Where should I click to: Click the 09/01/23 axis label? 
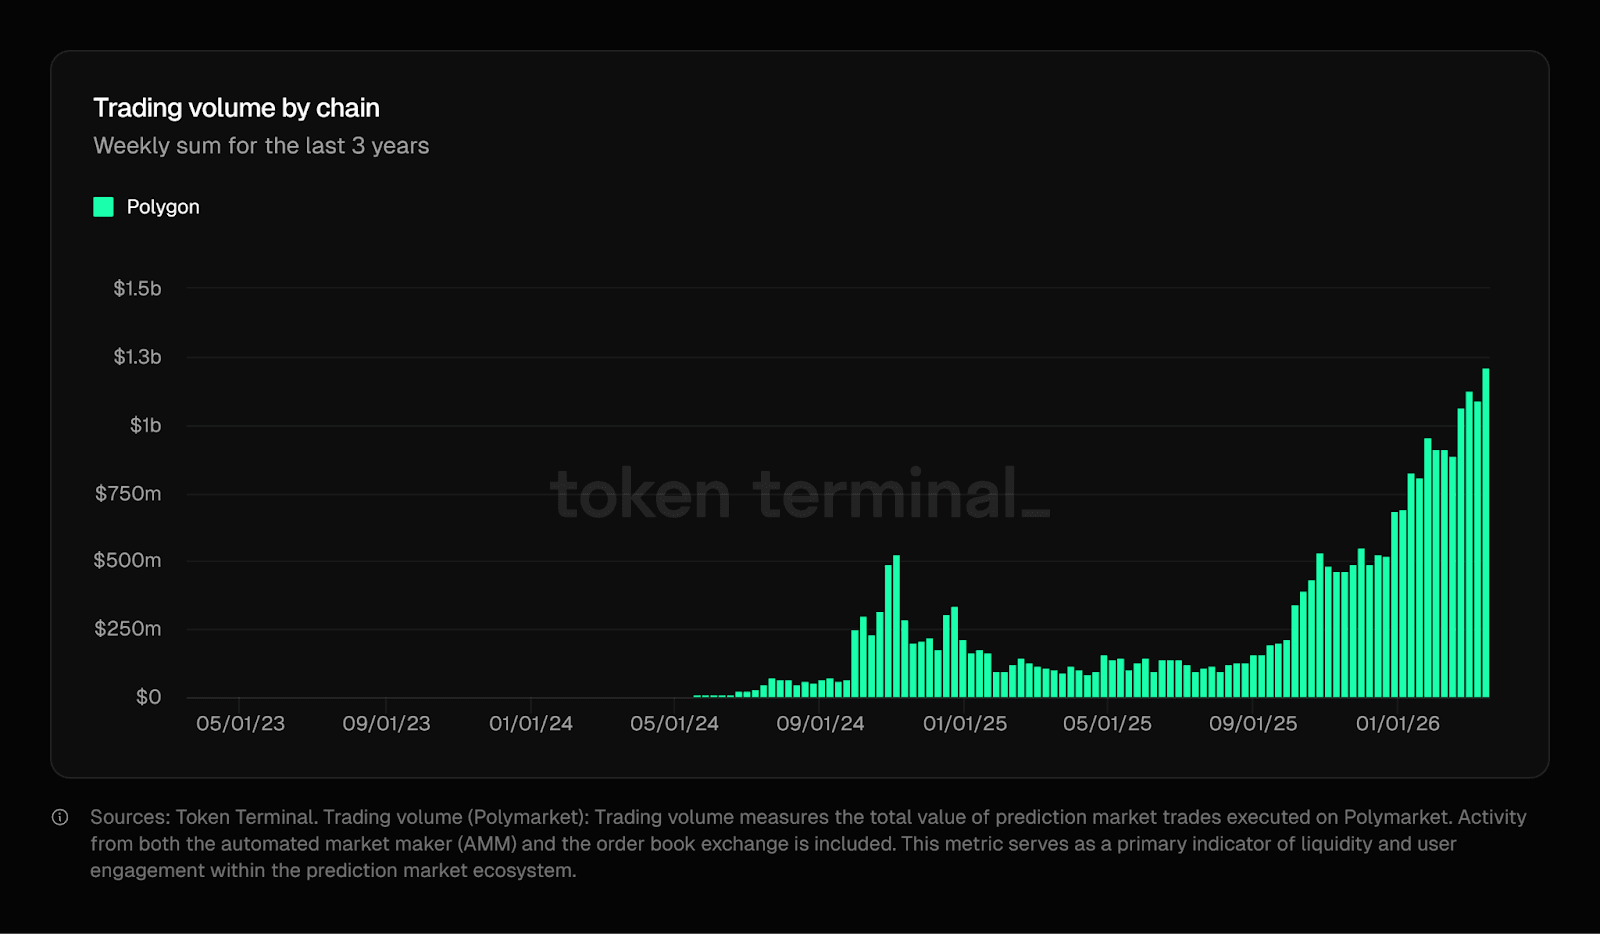click(386, 723)
